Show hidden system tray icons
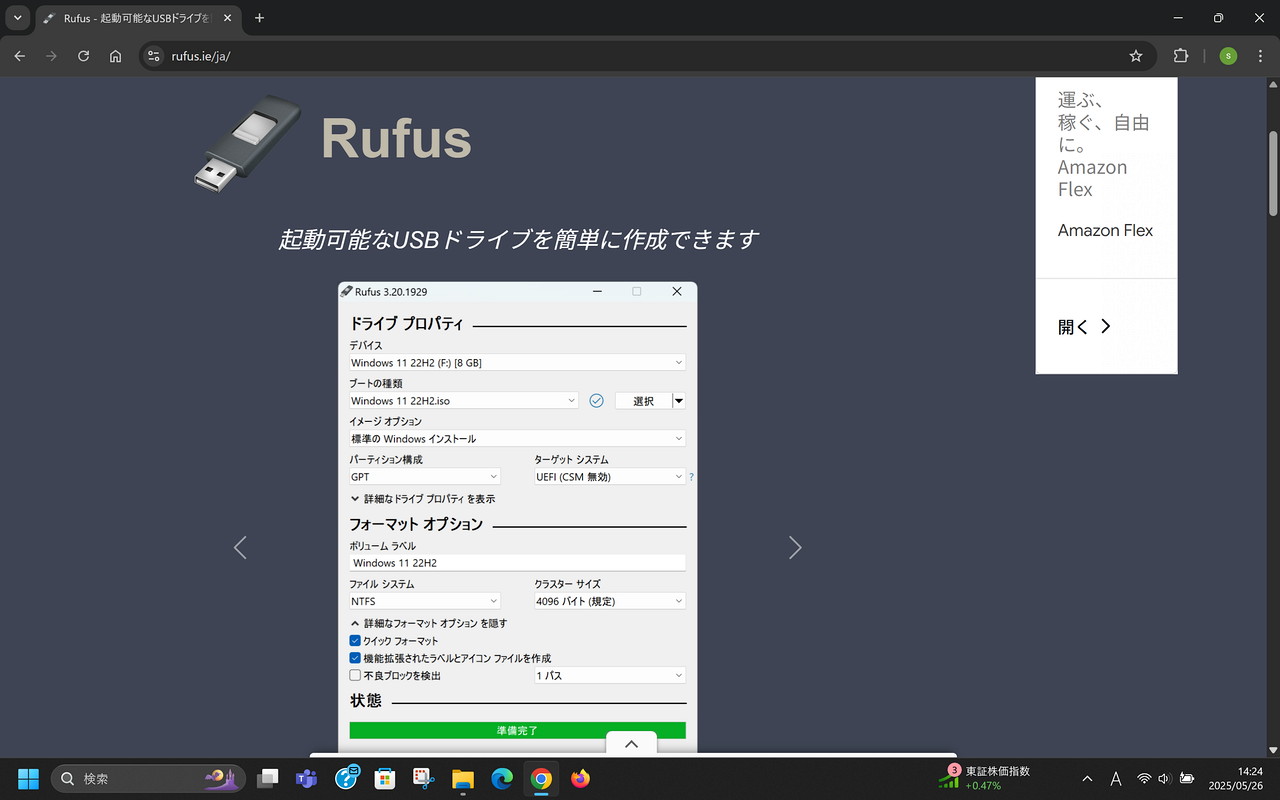The image size is (1280, 800). point(1087,778)
